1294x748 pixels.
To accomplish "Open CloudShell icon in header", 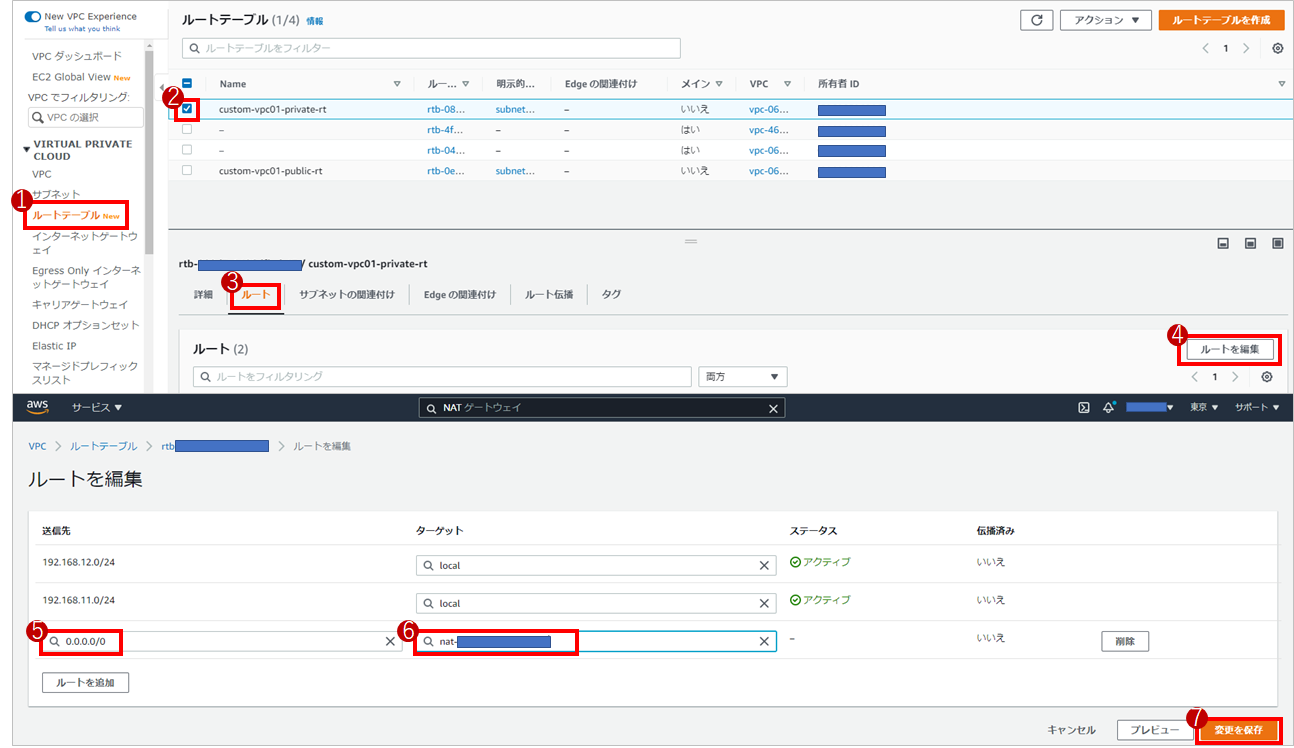I will pyautogui.click(x=1083, y=407).
